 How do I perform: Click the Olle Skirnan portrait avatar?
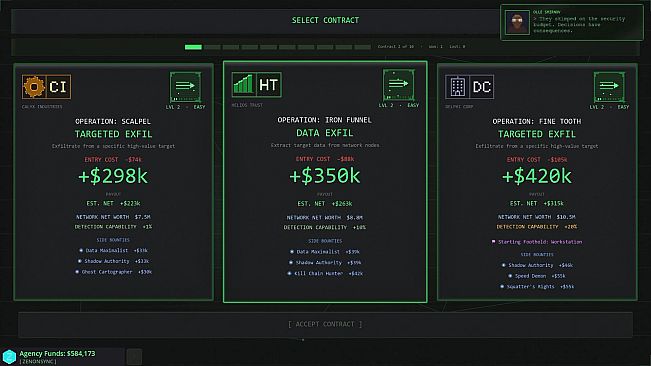pos(517,22)
